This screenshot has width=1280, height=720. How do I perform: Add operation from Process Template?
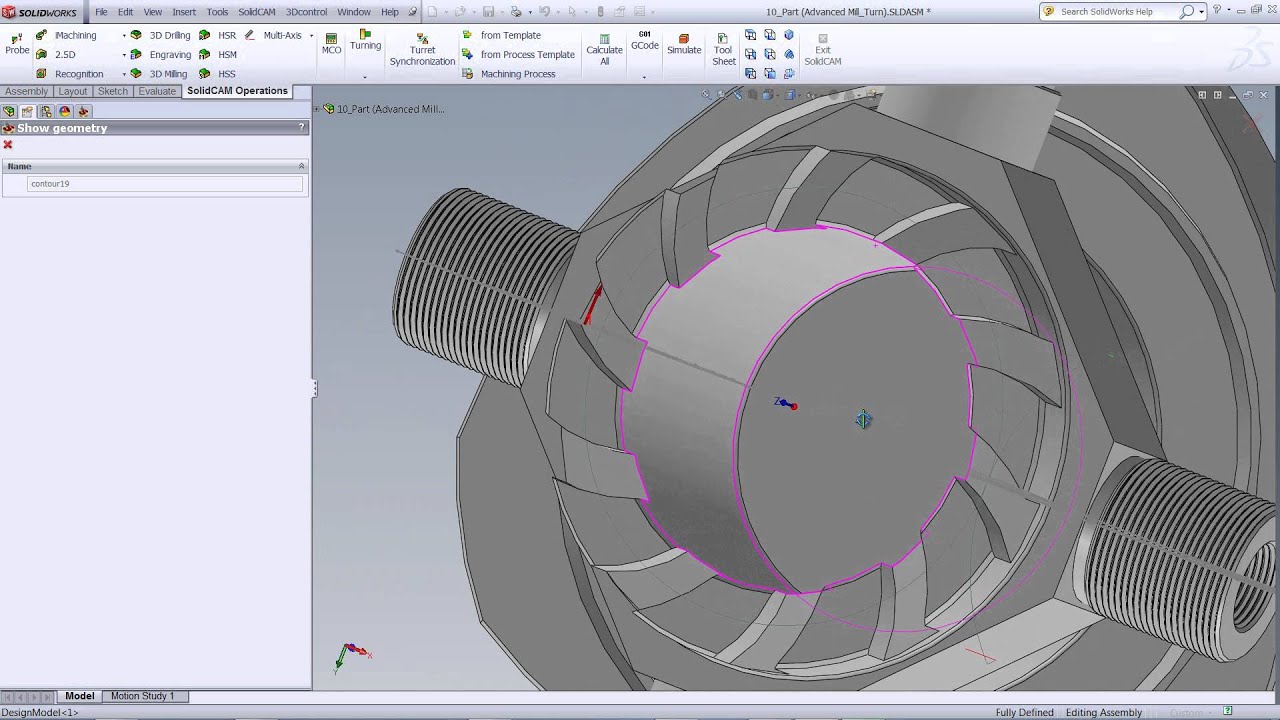click(x=518, y=54)
